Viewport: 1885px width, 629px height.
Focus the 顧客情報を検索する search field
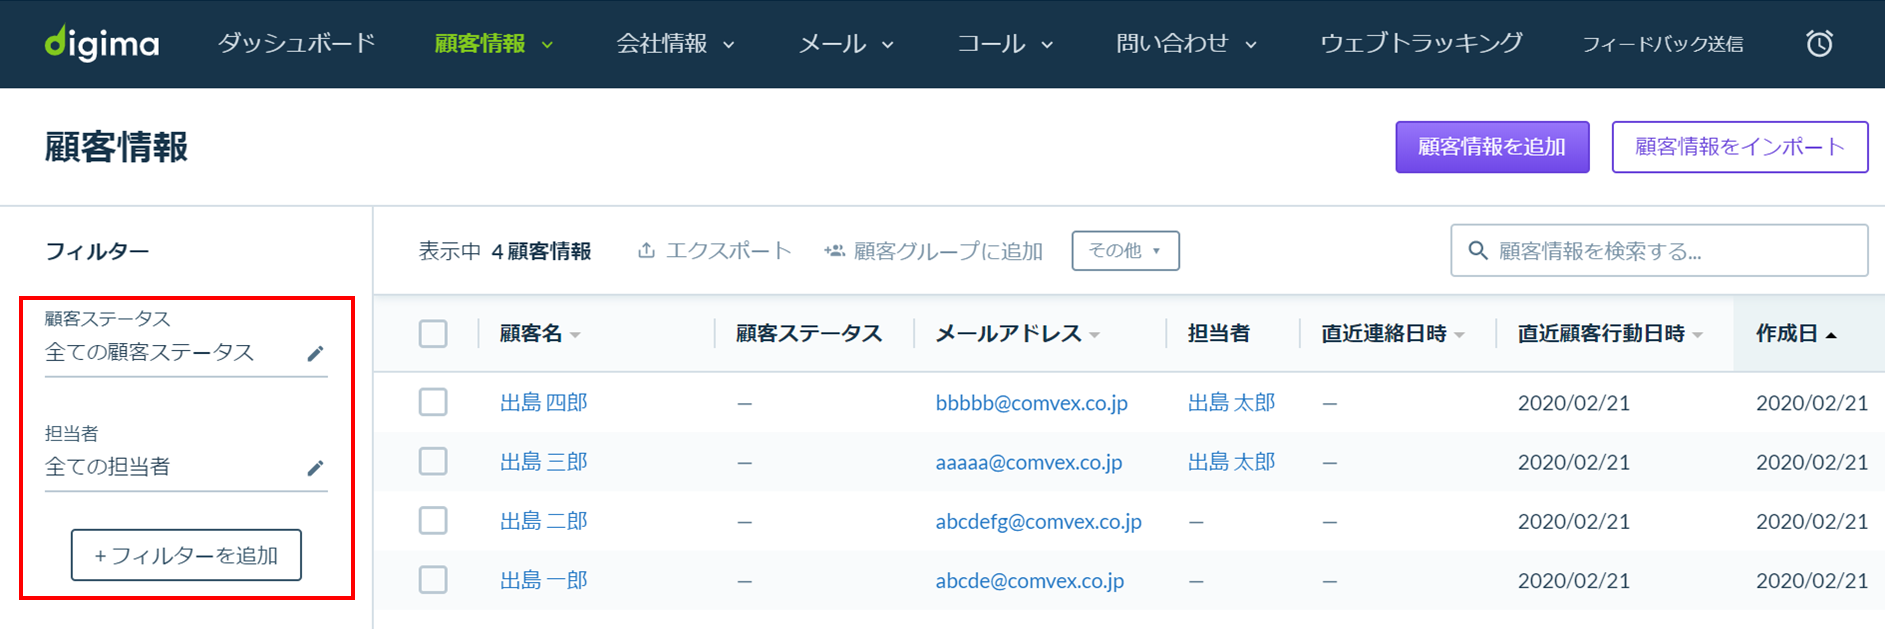1659,250
